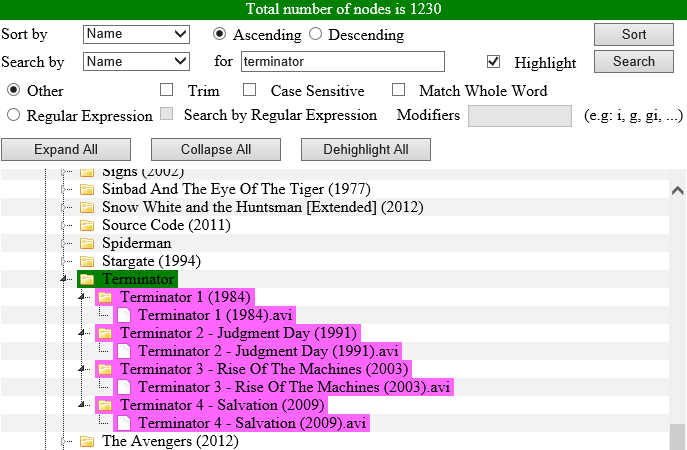The height and width of the screenshot is (450, 687).
Task: Click the Expand All button
Action: pos(66,149)
